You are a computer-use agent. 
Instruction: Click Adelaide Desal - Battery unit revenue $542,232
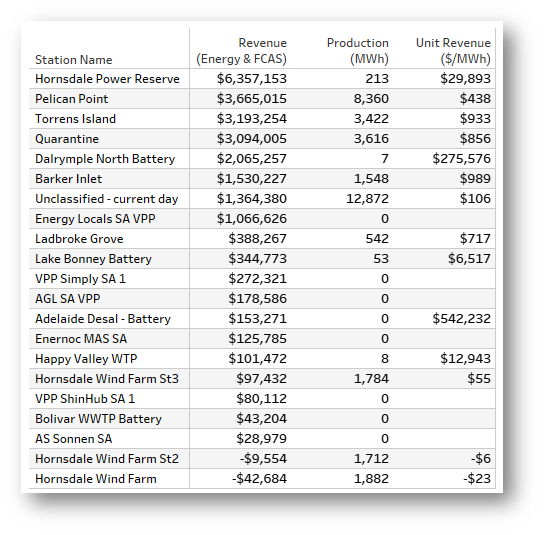462,319
